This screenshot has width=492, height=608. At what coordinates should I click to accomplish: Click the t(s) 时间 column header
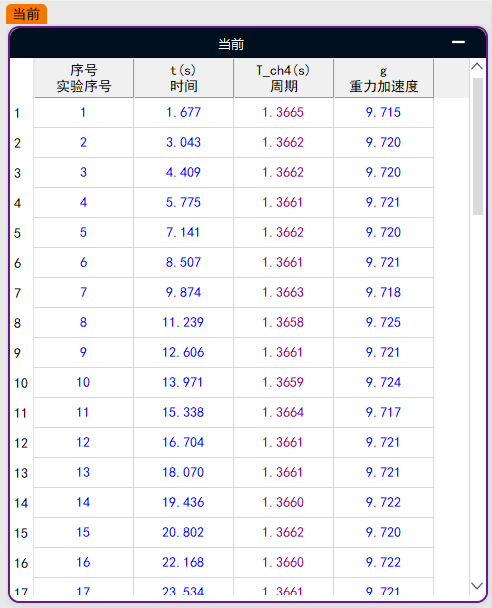[x=183, y=78]
